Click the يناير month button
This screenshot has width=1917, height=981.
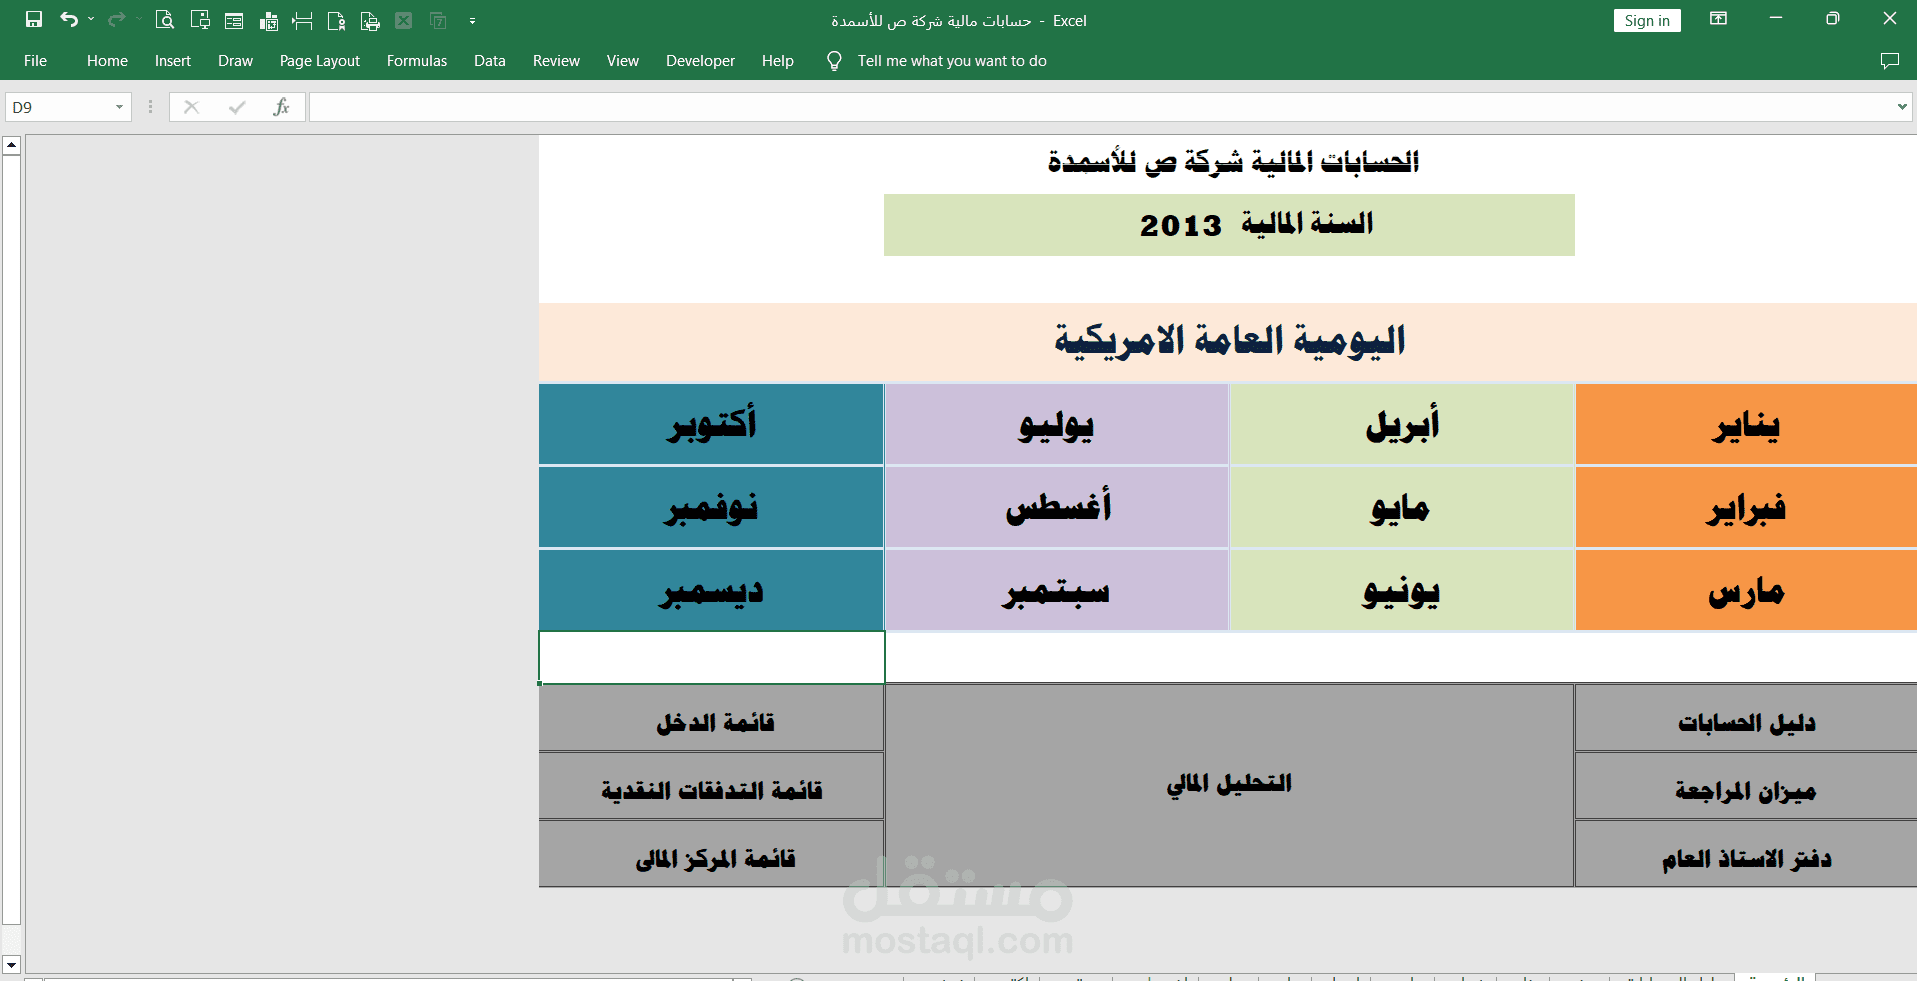pyautogui.click(x=1746, y=424)
